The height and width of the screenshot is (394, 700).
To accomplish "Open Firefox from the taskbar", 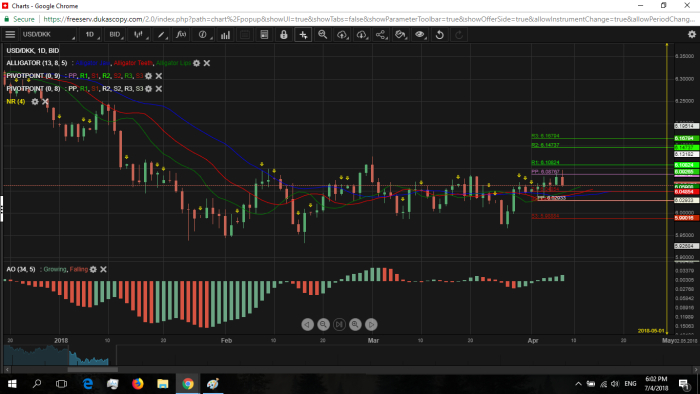I will (138, 383).
